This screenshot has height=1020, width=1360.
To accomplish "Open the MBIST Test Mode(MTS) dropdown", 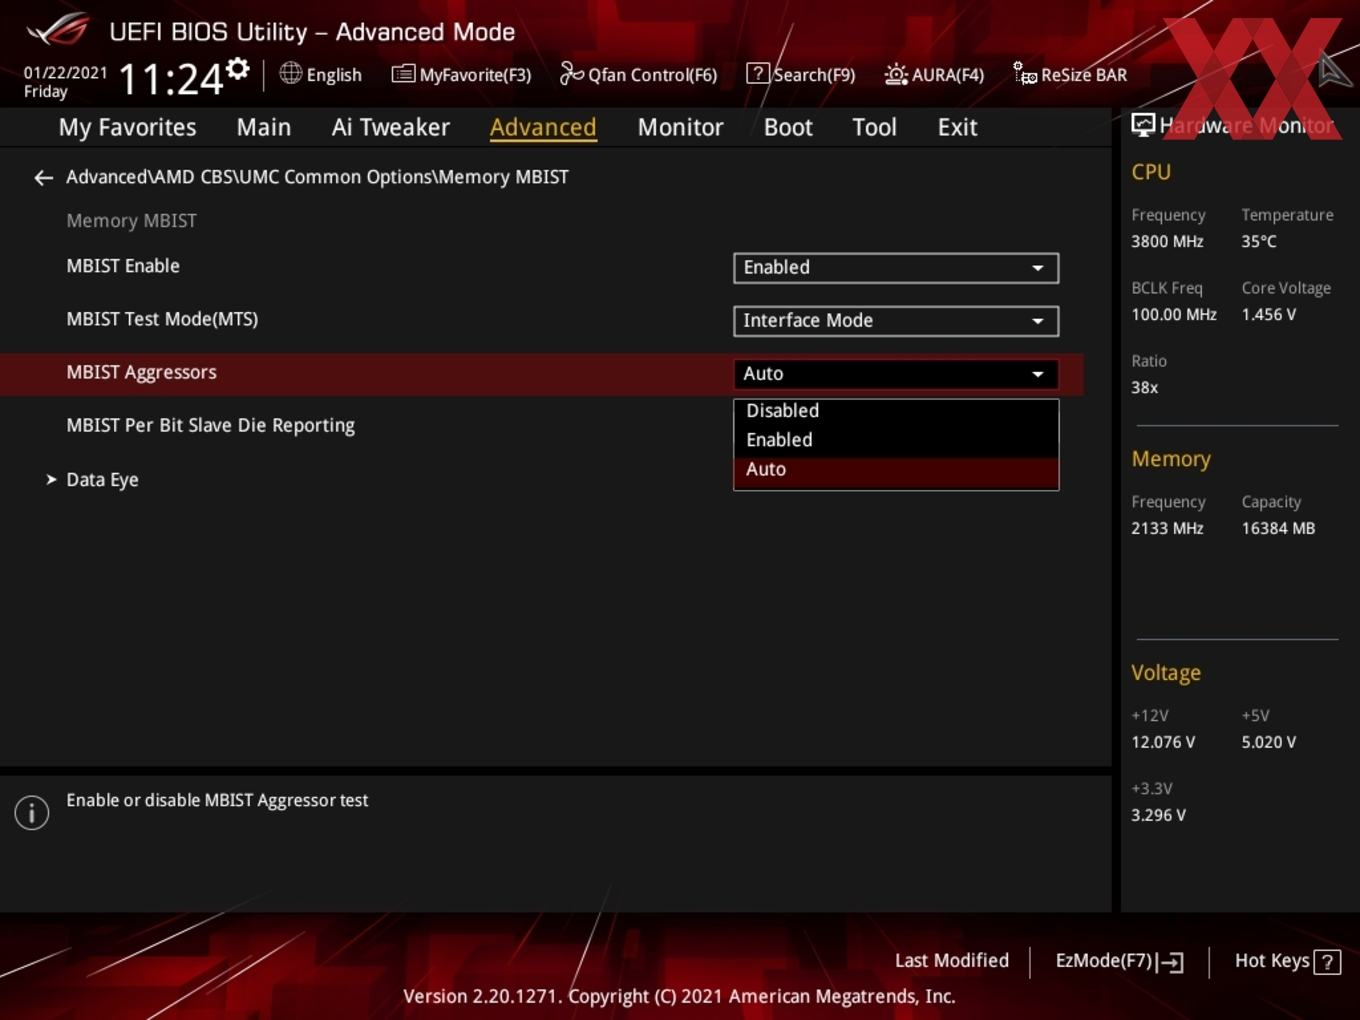I will 896,321.
